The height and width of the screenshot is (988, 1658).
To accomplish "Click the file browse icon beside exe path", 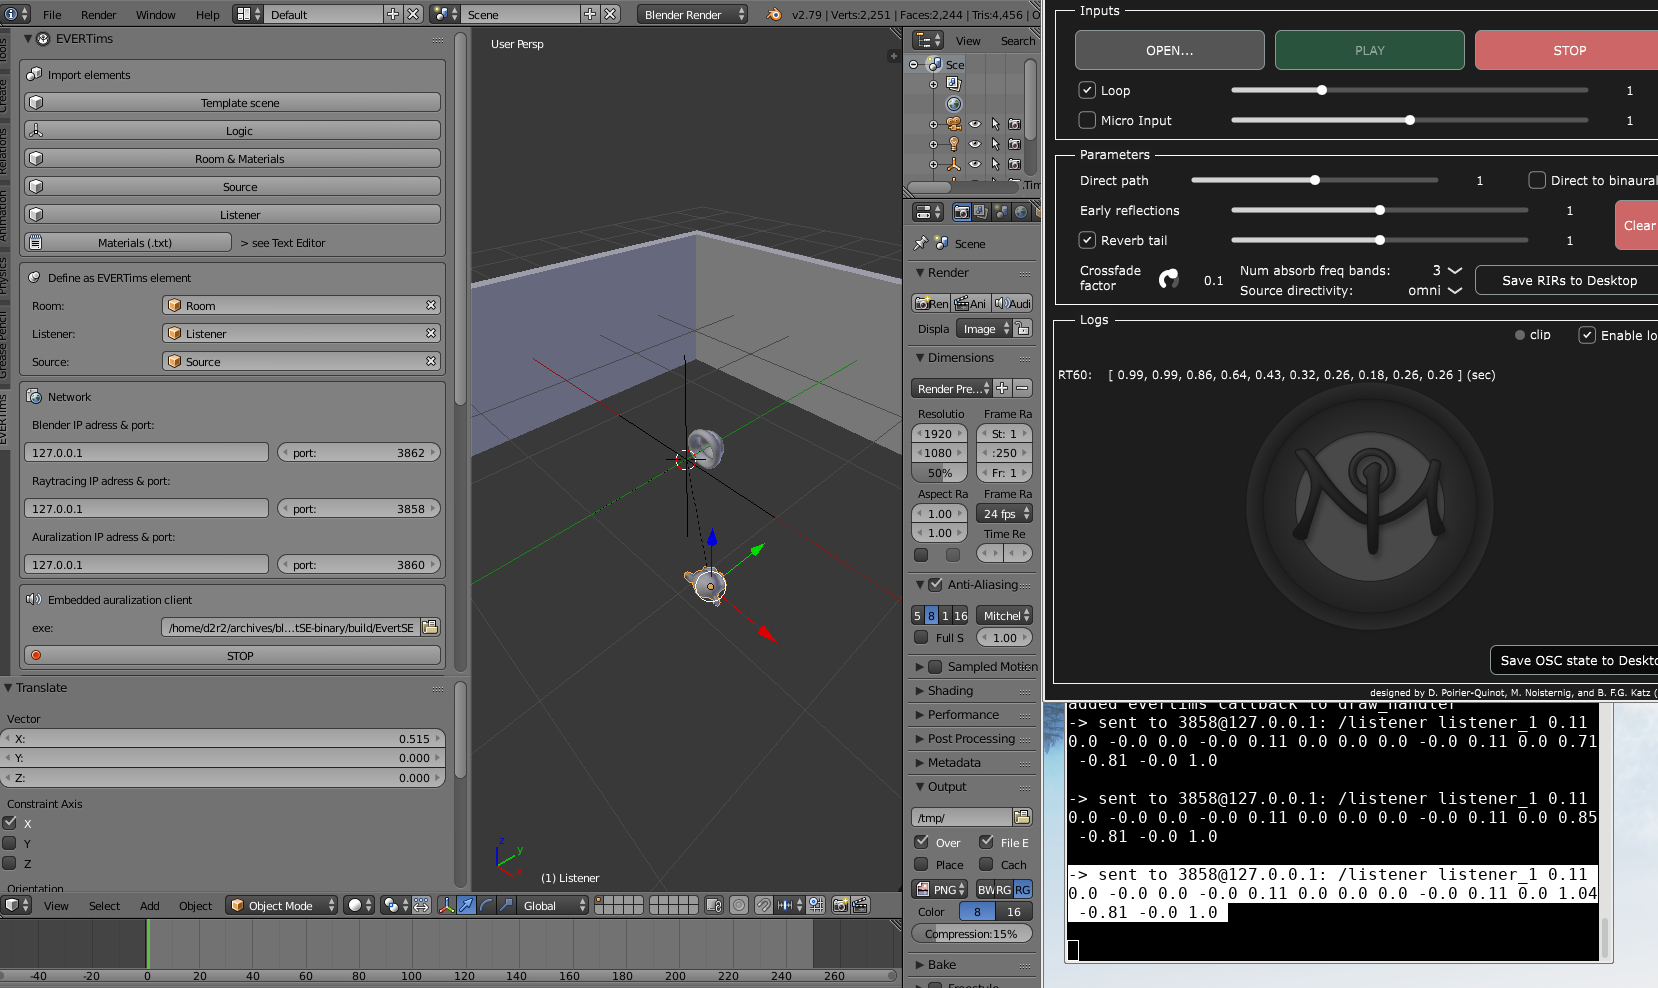I will click(x=430, y=627).
